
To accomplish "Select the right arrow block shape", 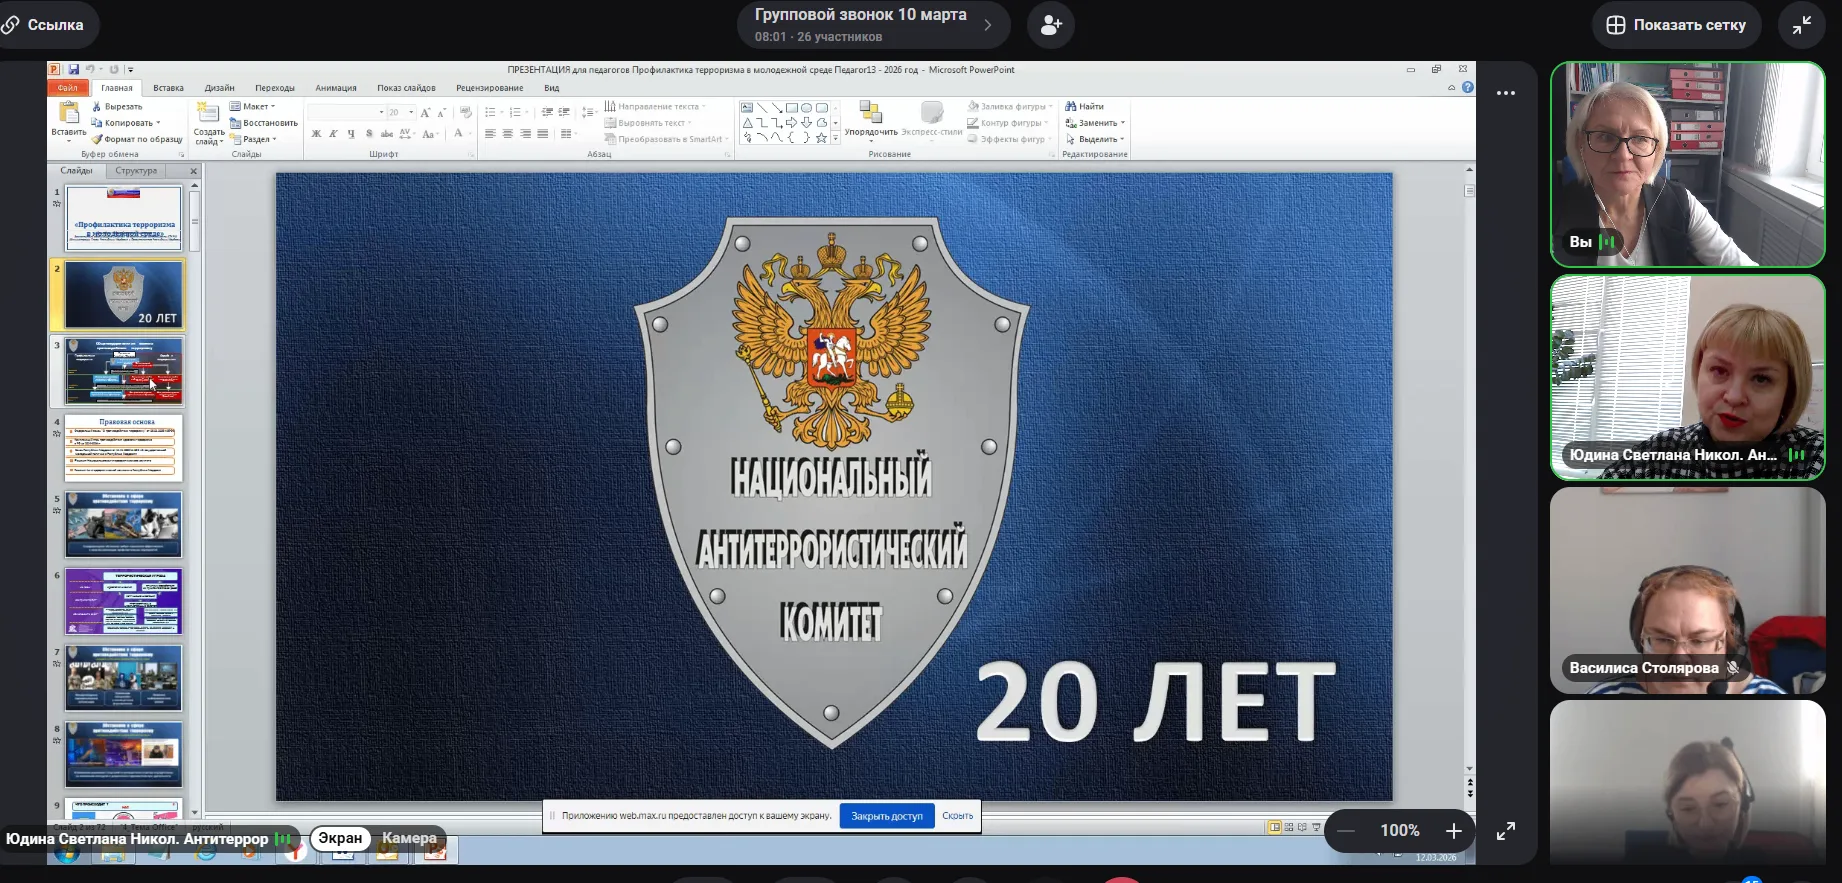I will coord(791,123).
